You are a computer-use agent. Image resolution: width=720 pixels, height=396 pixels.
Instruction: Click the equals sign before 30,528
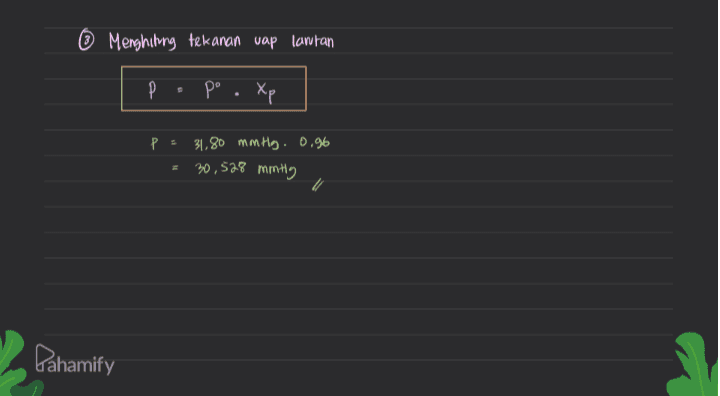pyautogui.click(x=174, y=169)
